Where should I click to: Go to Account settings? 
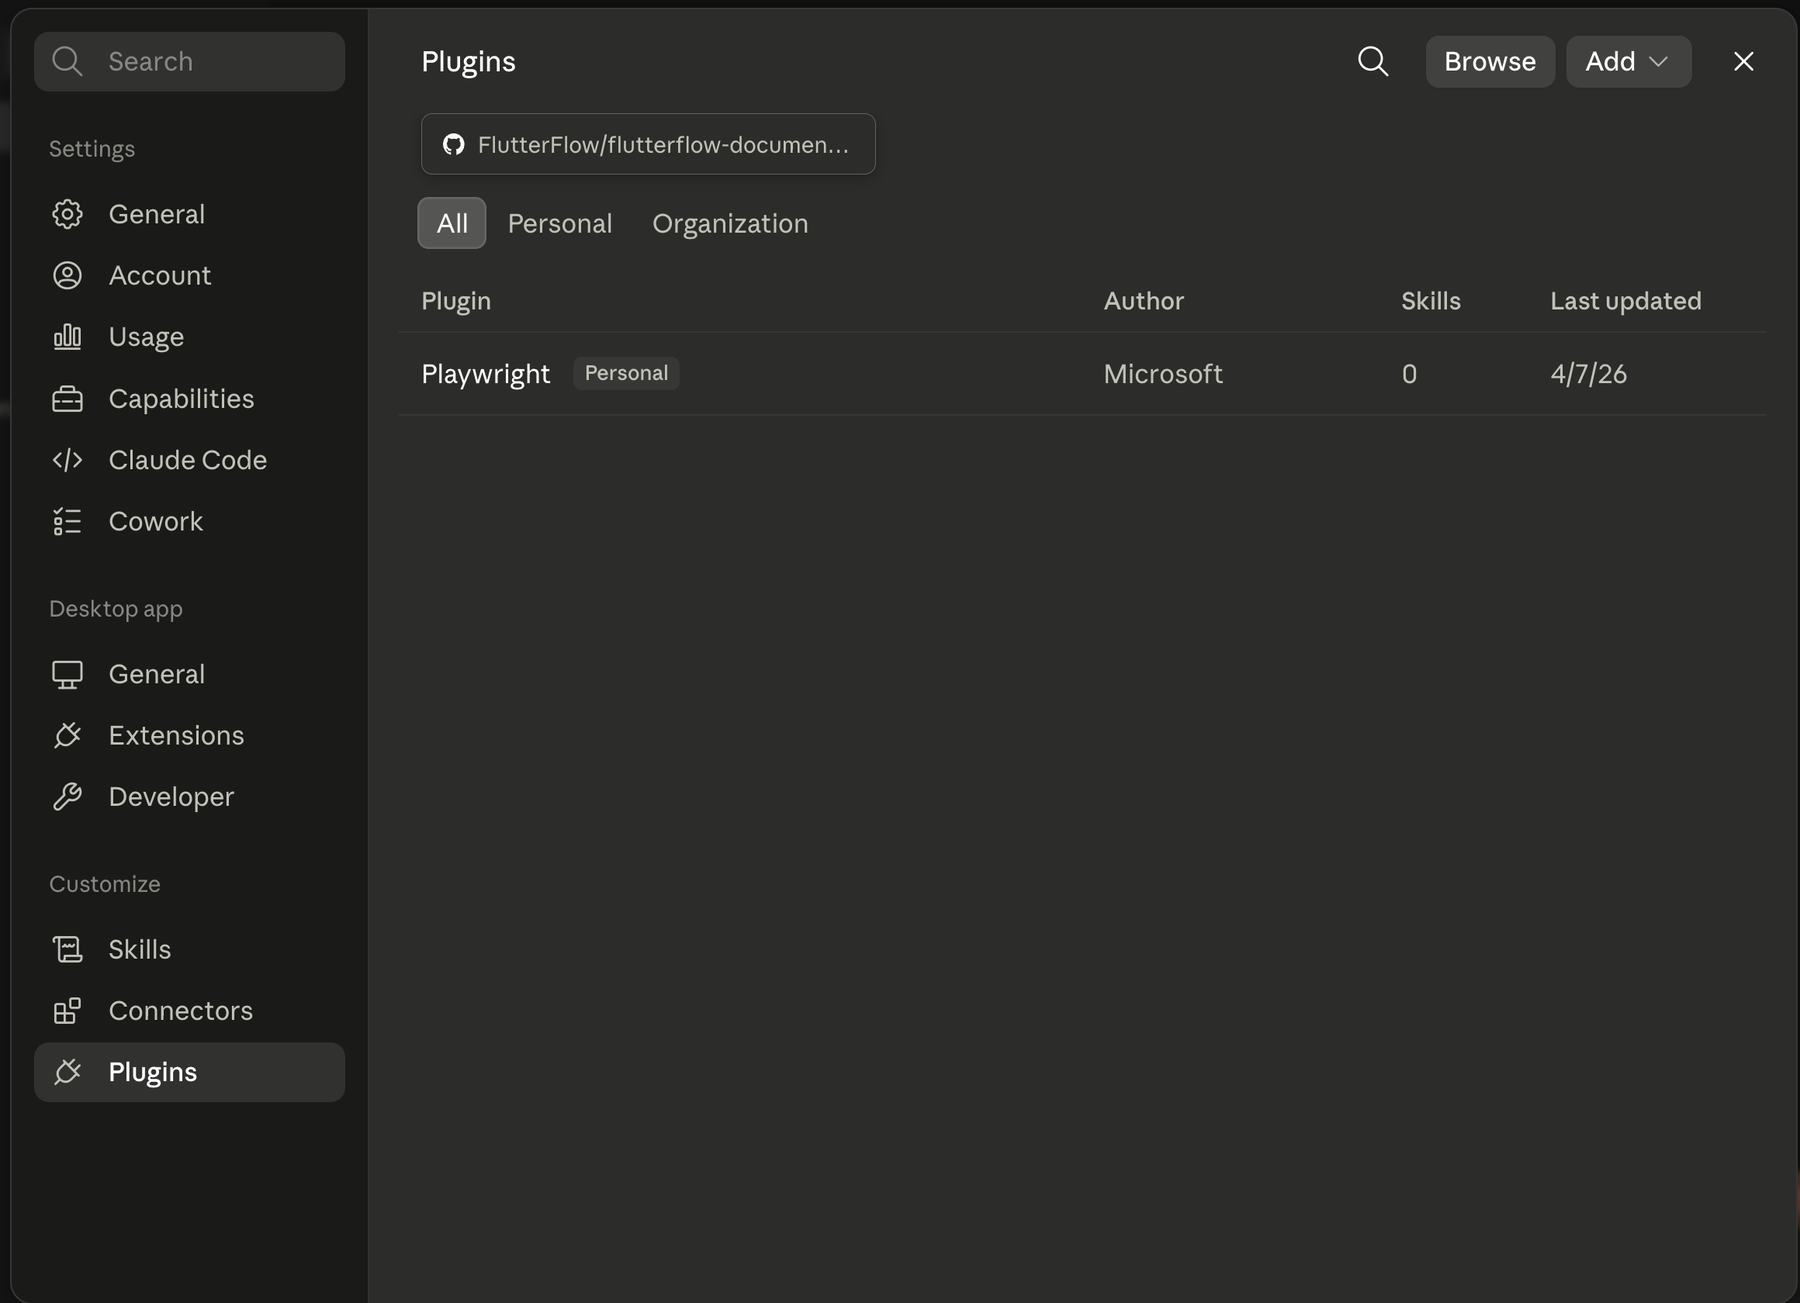pyautogui.click(x=189, y=275)
